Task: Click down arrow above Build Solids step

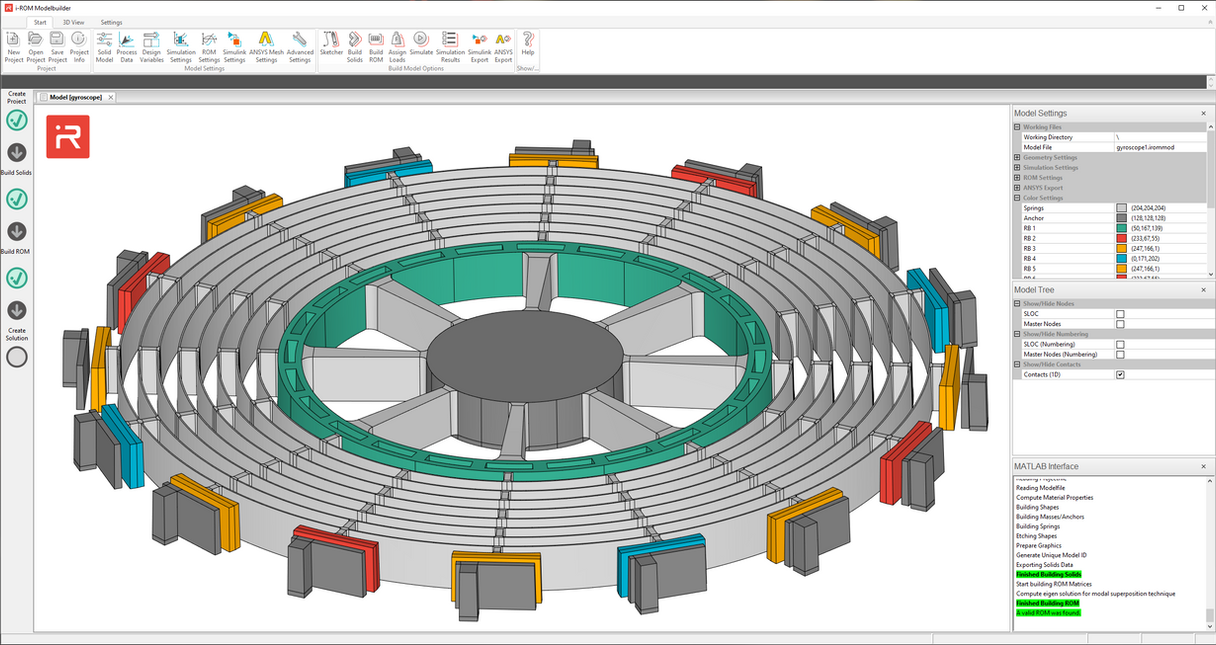Action: (x=17, y=153)
